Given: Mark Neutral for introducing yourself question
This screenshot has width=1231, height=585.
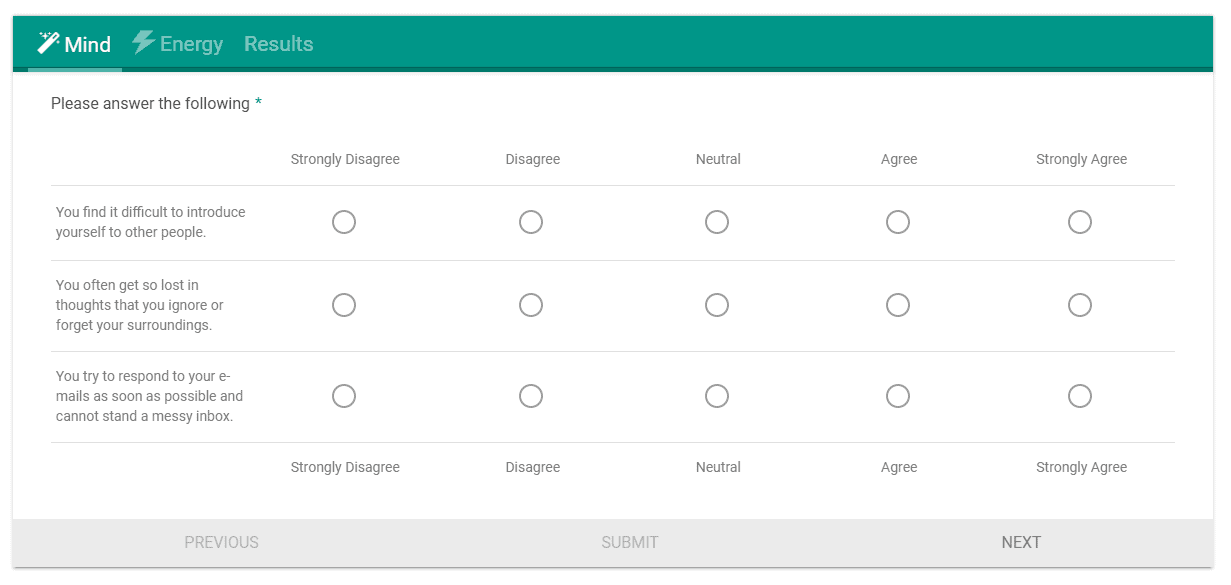Looking at the screenshot, I should click(717, 222).
